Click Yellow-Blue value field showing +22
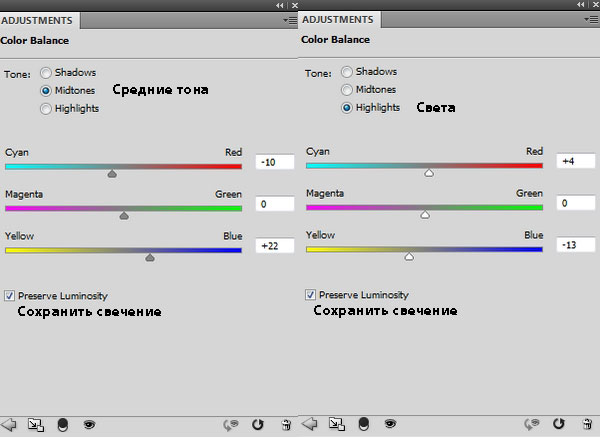Image resolution: width=600 pixels, height=438 pixels. pyautogui.click(x=275, y=246)
